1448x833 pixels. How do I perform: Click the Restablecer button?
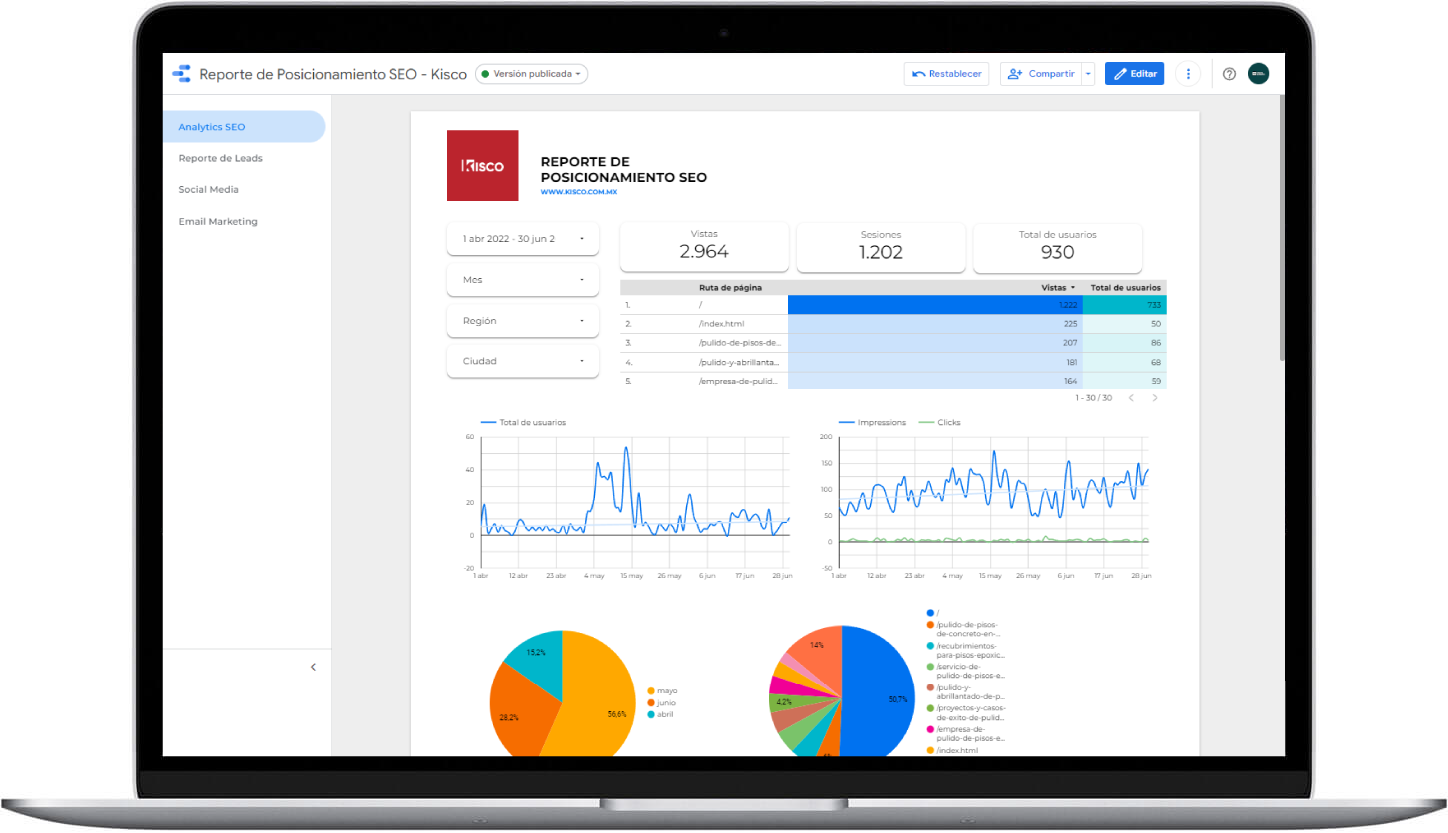click(946, 74)
